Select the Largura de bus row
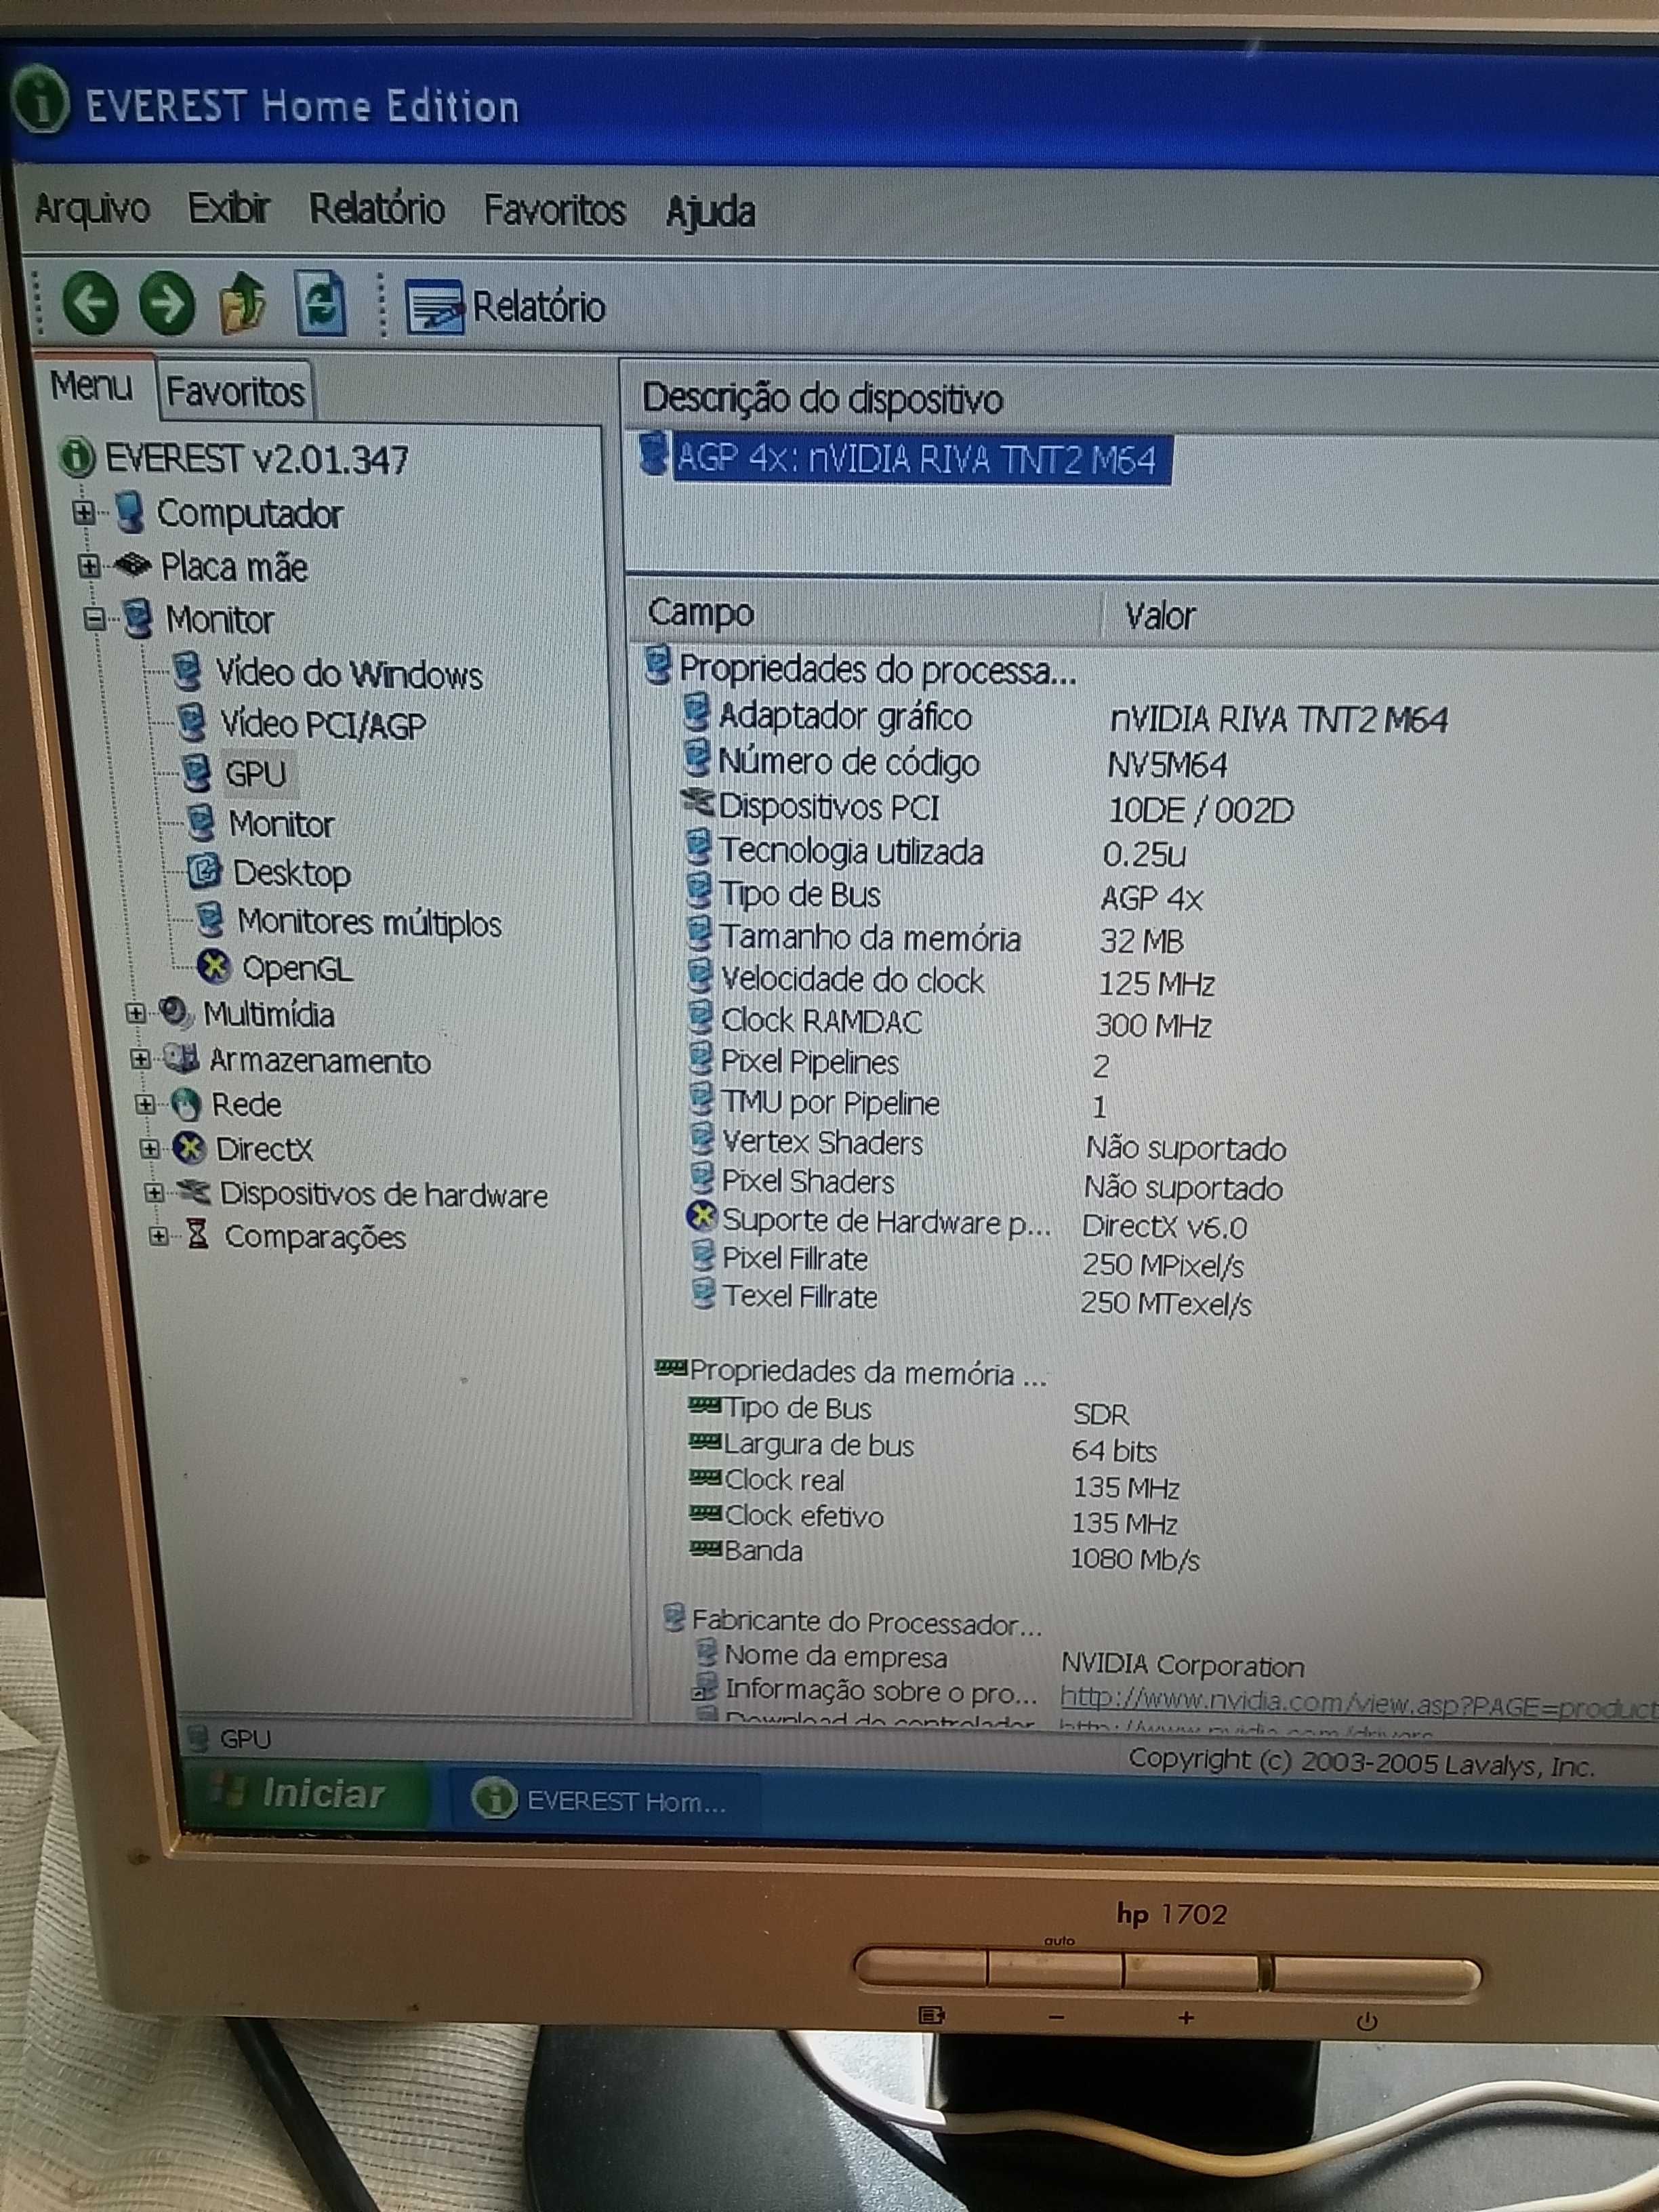Image resolution: width=1659 pixels, height=2212 pixels. [x=922, y=1447]
